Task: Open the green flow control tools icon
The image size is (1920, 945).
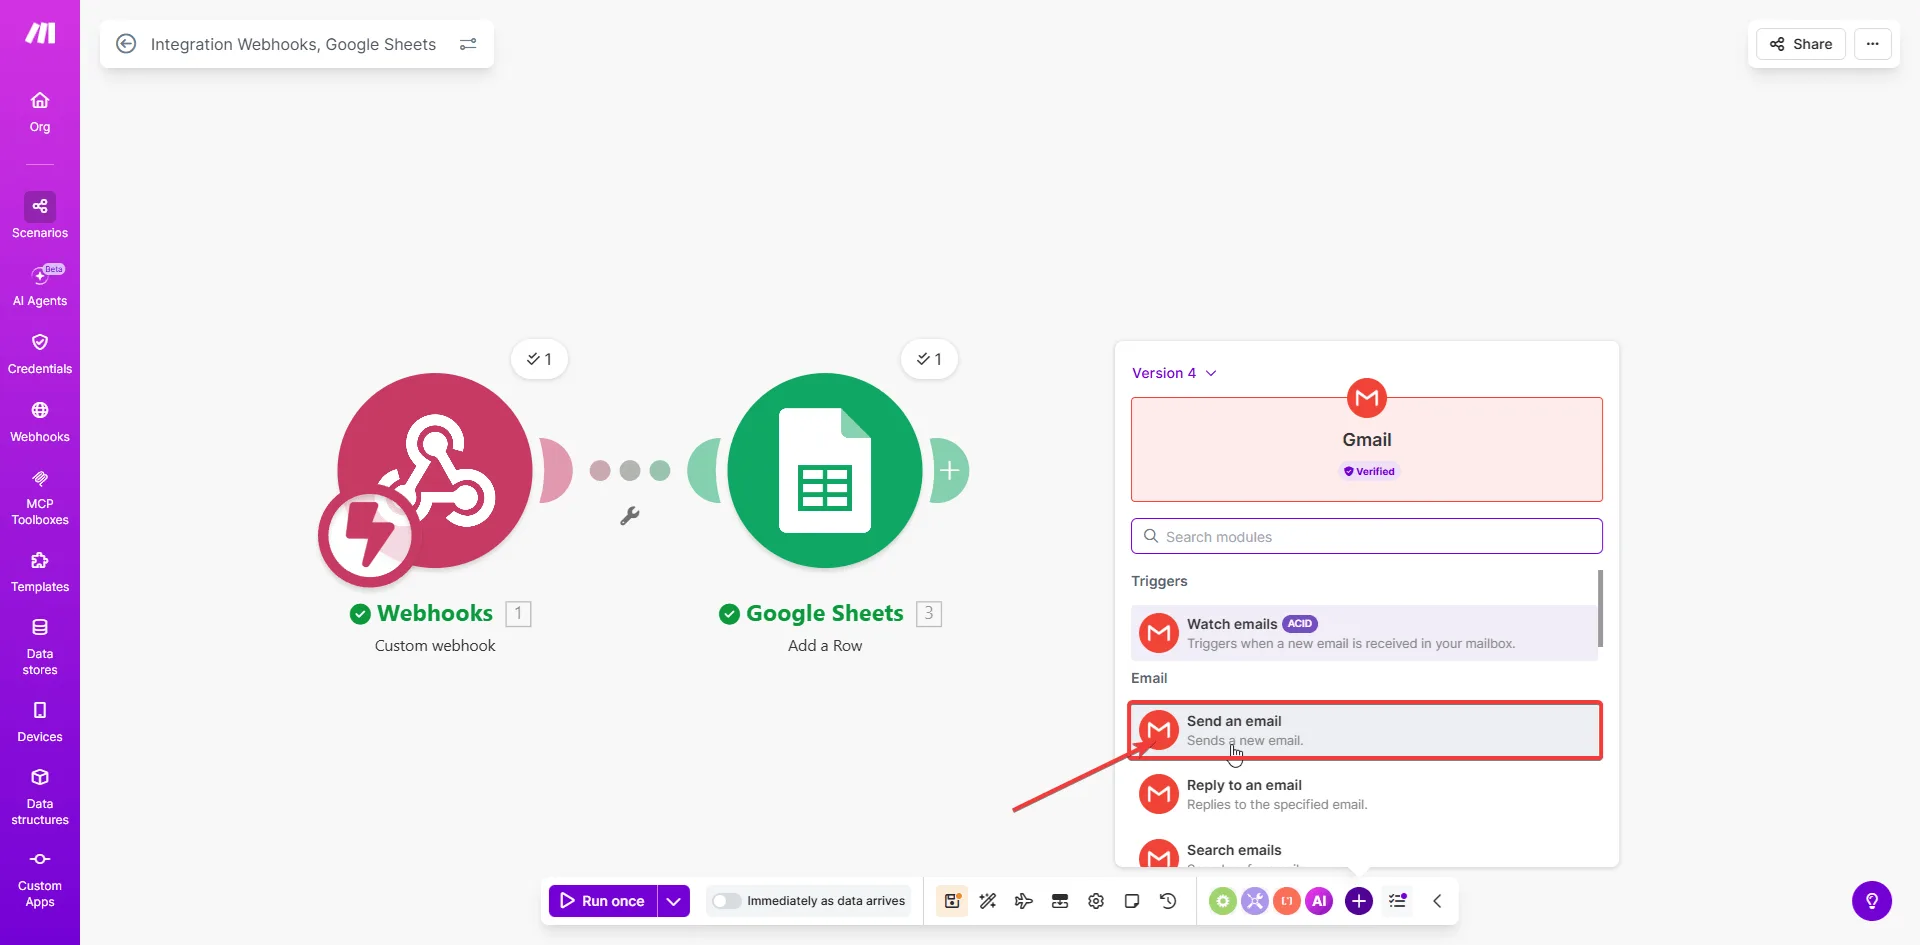Action: click(1223, 901)
